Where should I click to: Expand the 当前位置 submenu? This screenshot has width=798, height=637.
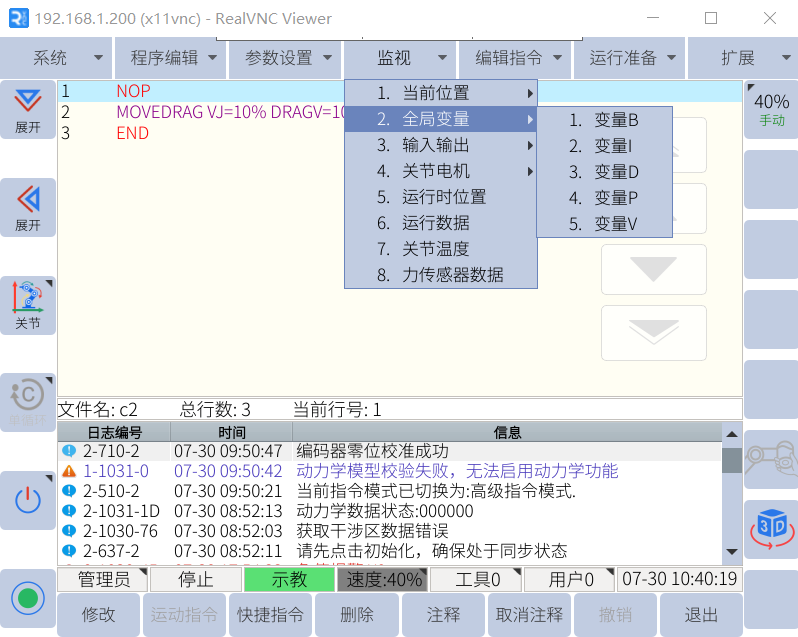tap(441, 94)
